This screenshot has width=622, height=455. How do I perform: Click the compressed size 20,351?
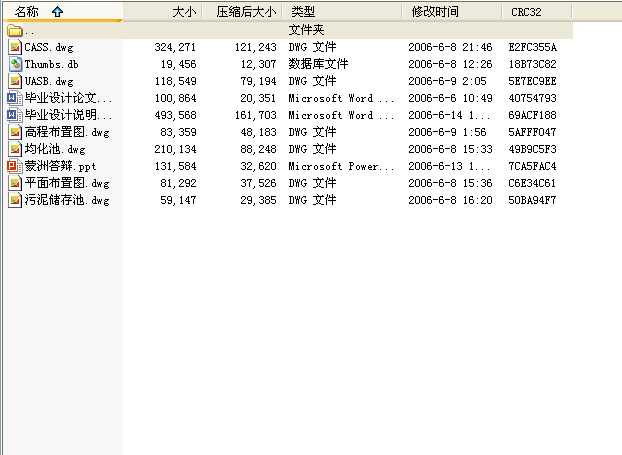[x=258, y=98]
